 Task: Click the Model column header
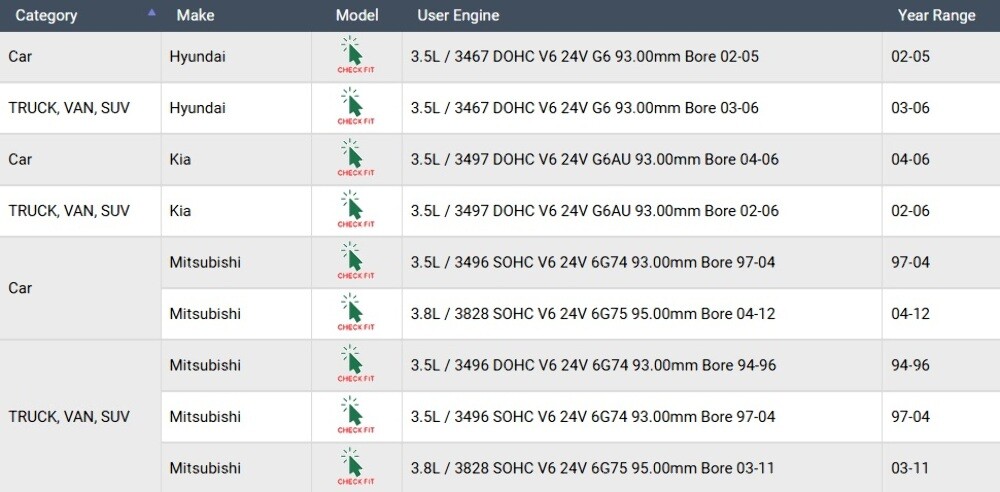tap(357, 15)
